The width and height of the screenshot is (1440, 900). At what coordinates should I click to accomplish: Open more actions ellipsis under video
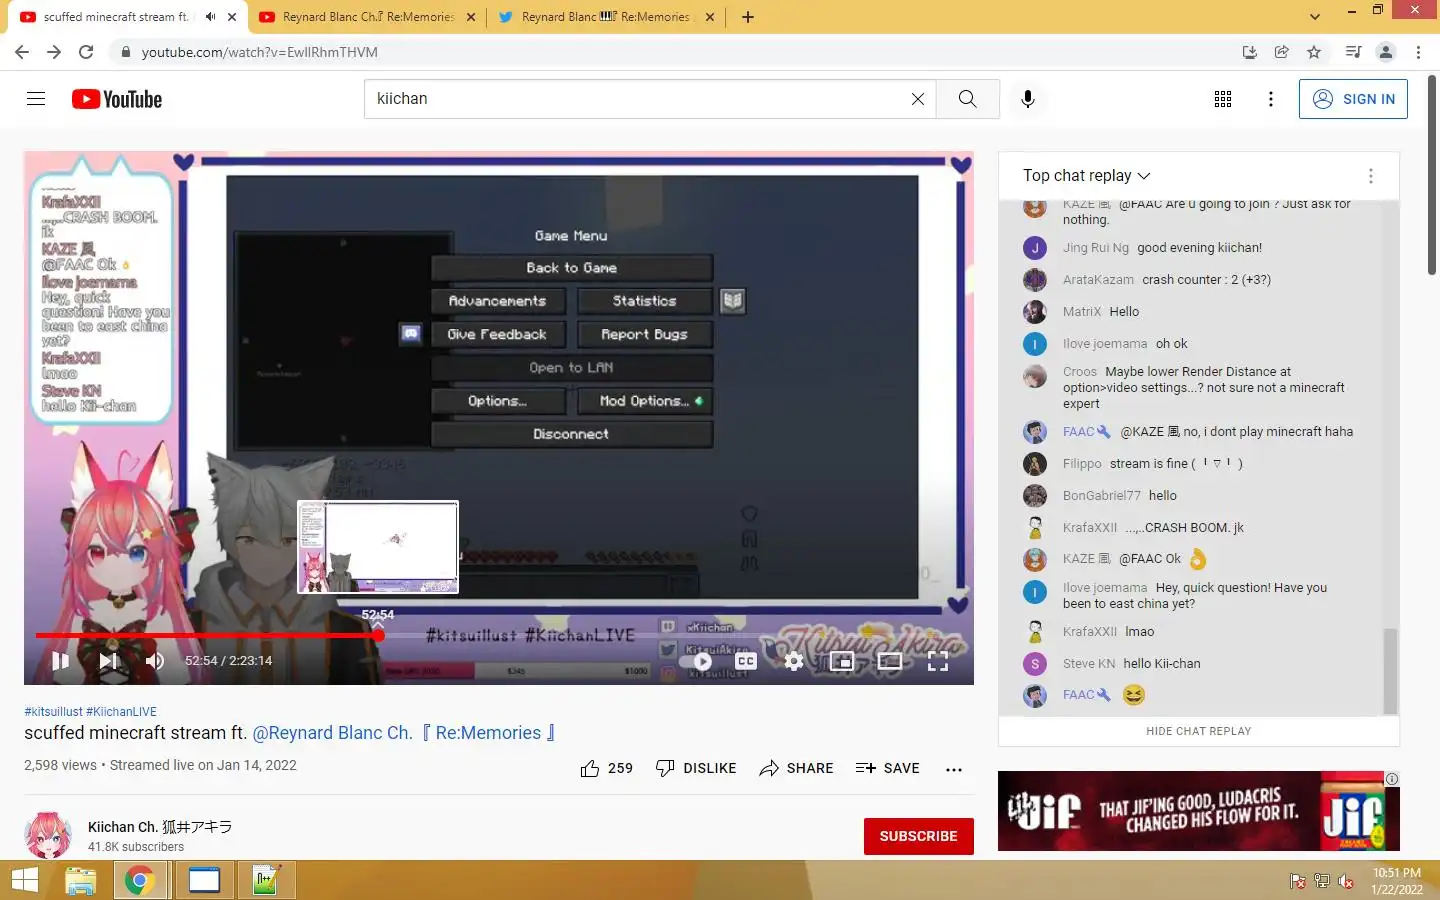click(954, 769)
